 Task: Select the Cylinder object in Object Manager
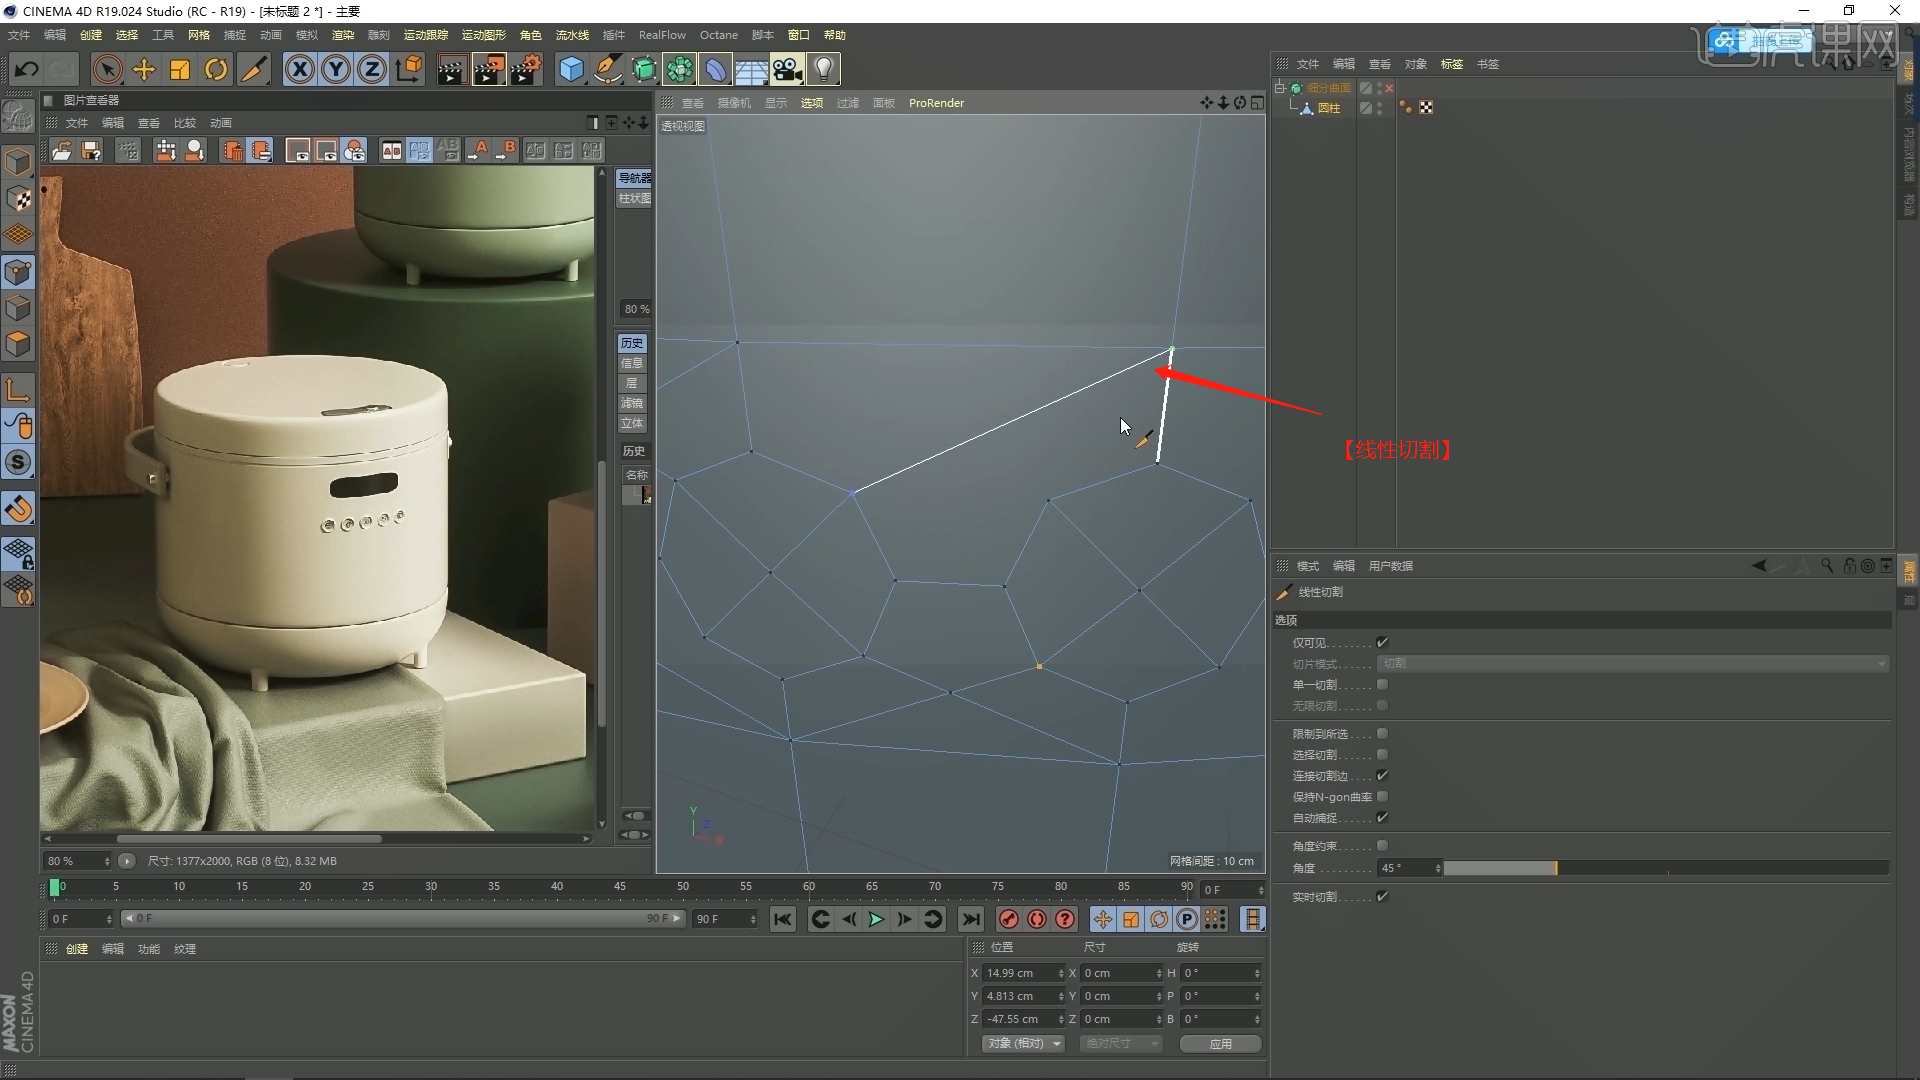pyautogui.click(x=1329, y=108)
